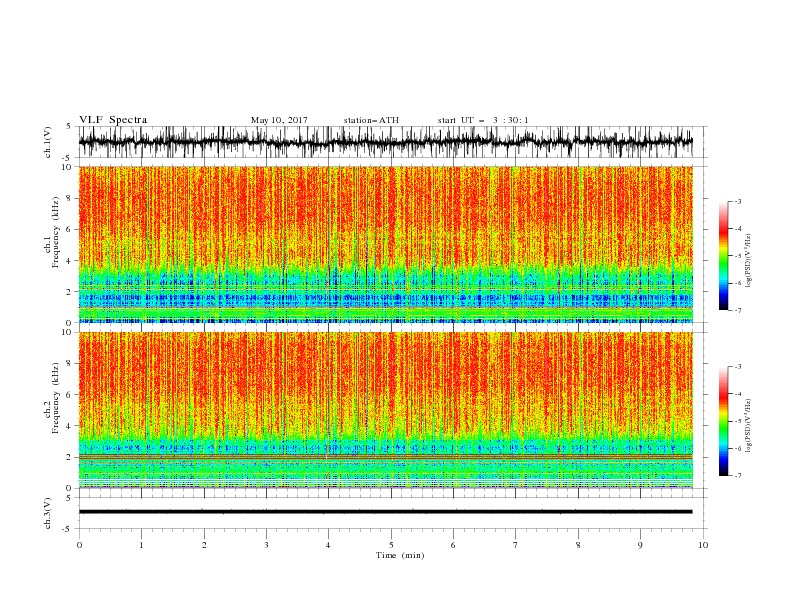Screen dimensions: 792x612
Task: Click the ch.1 PSD color bar
Action: (x=723, y=256)
